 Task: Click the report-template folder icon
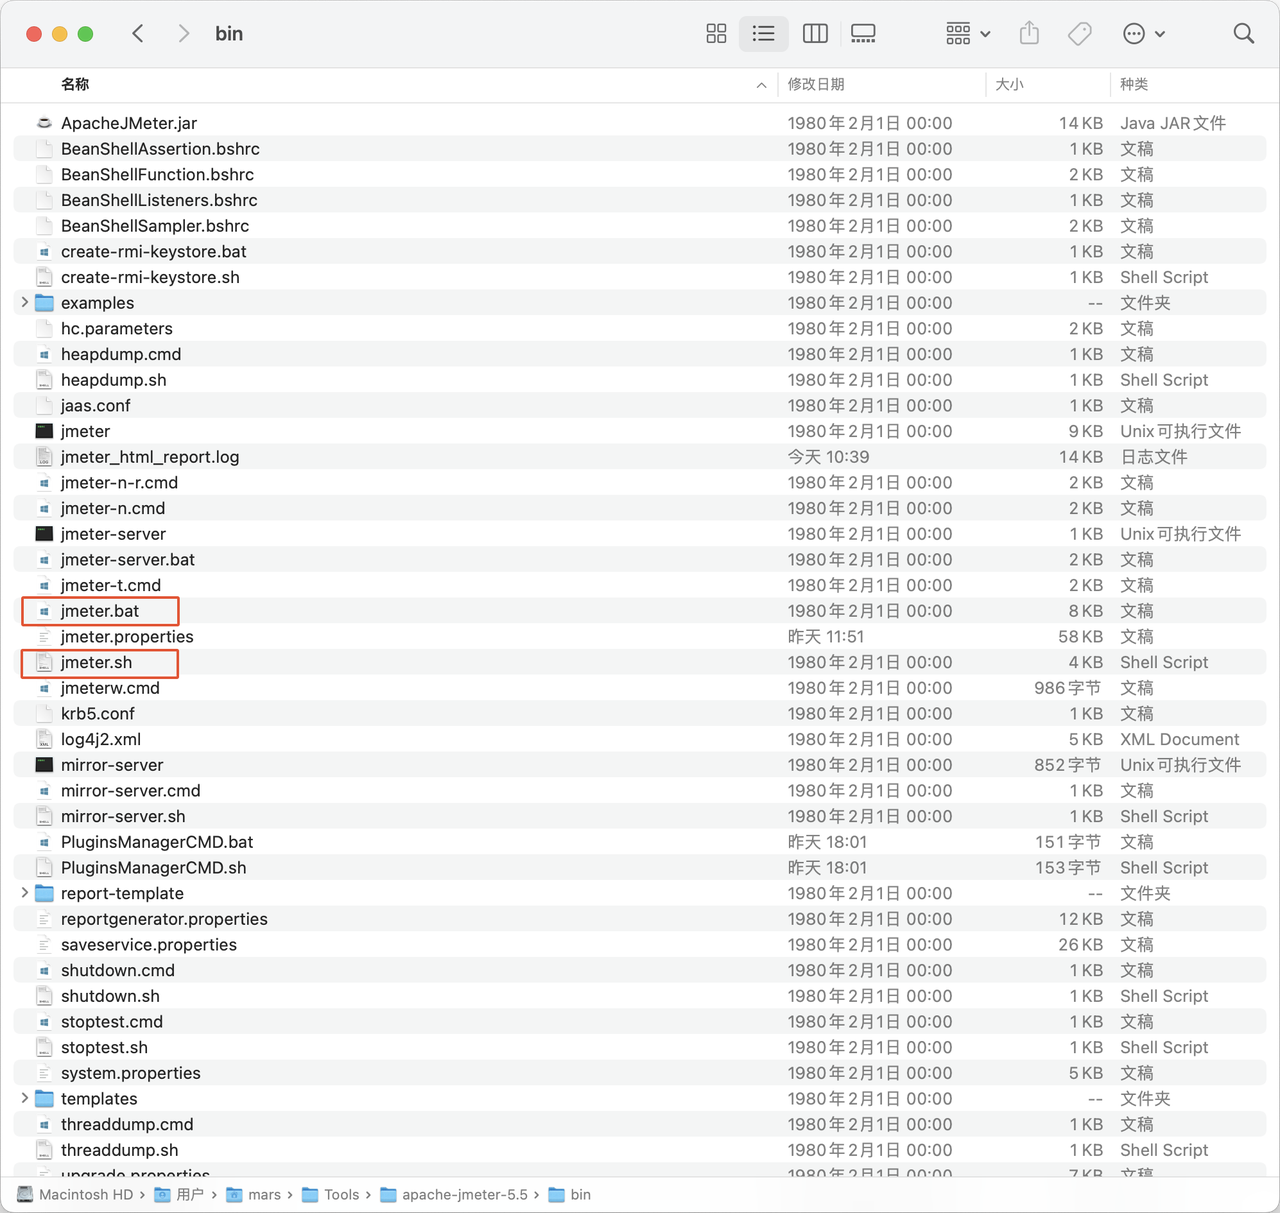(44, 893)
